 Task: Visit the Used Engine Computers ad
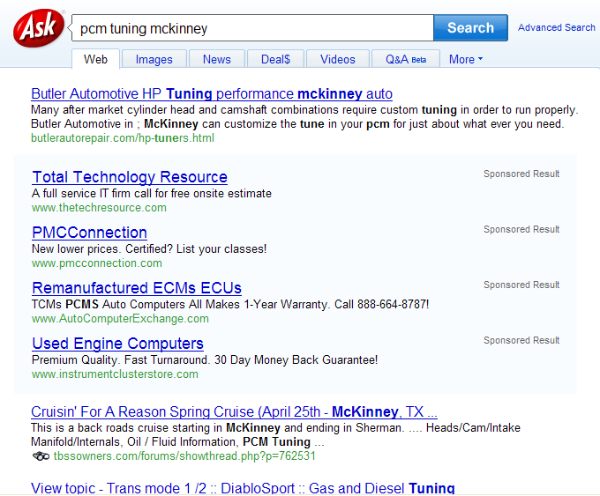(x=118, y=344)
